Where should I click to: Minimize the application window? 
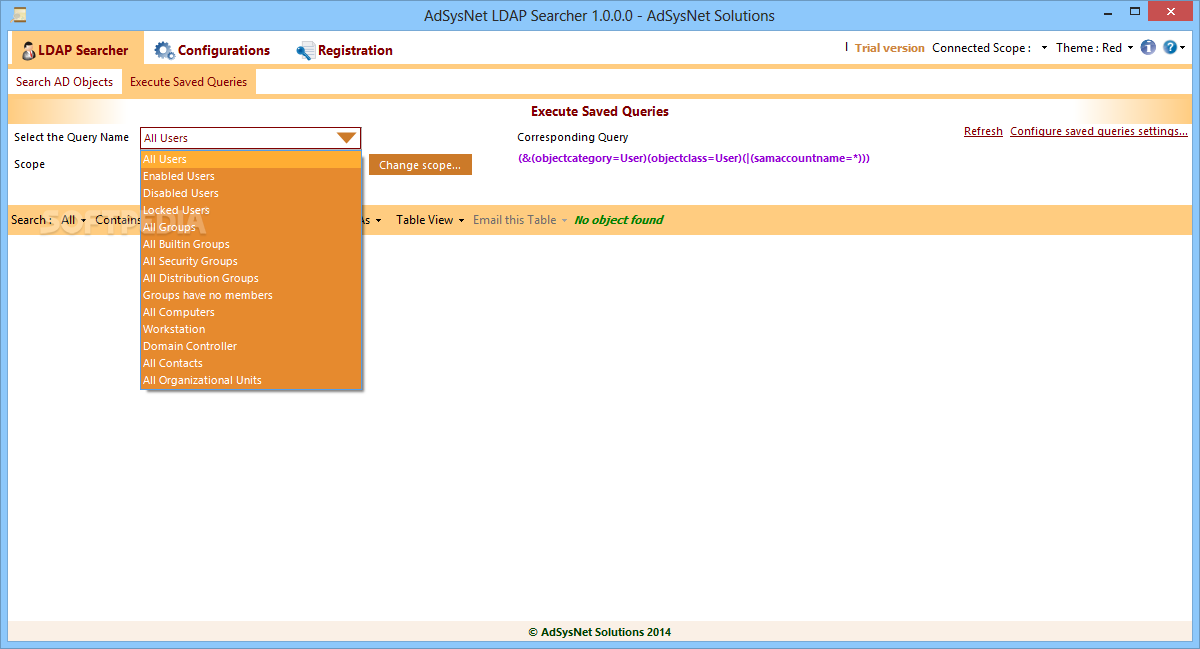click(1107, 14)
